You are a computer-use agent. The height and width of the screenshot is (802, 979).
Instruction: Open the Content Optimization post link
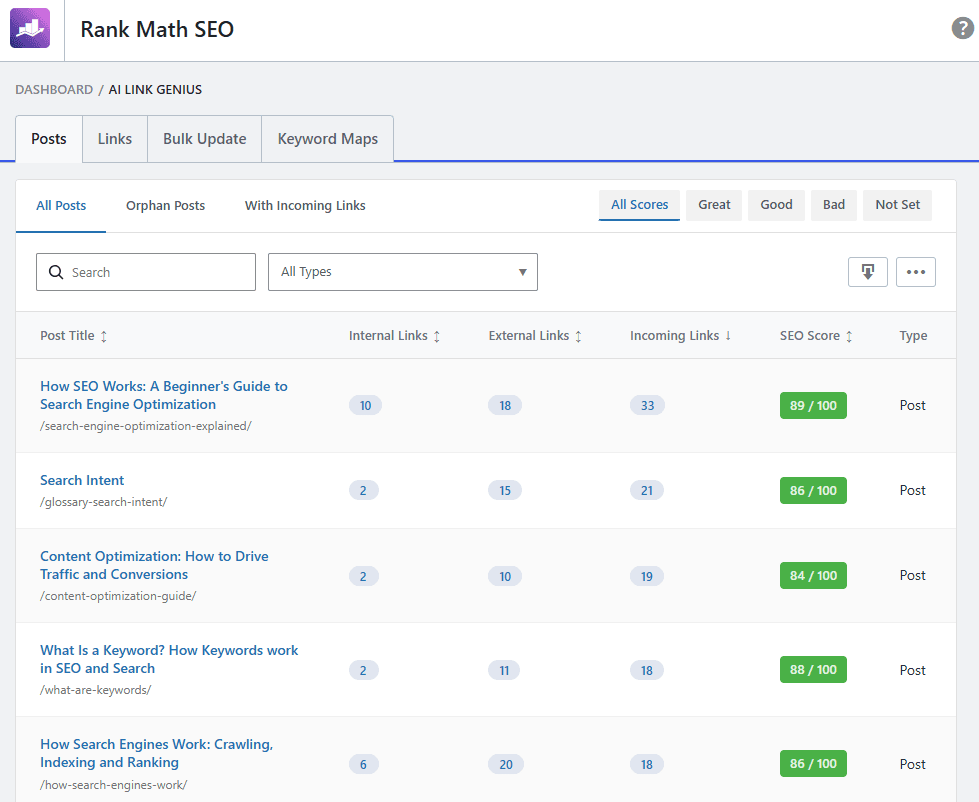click(x=154, y=565)
